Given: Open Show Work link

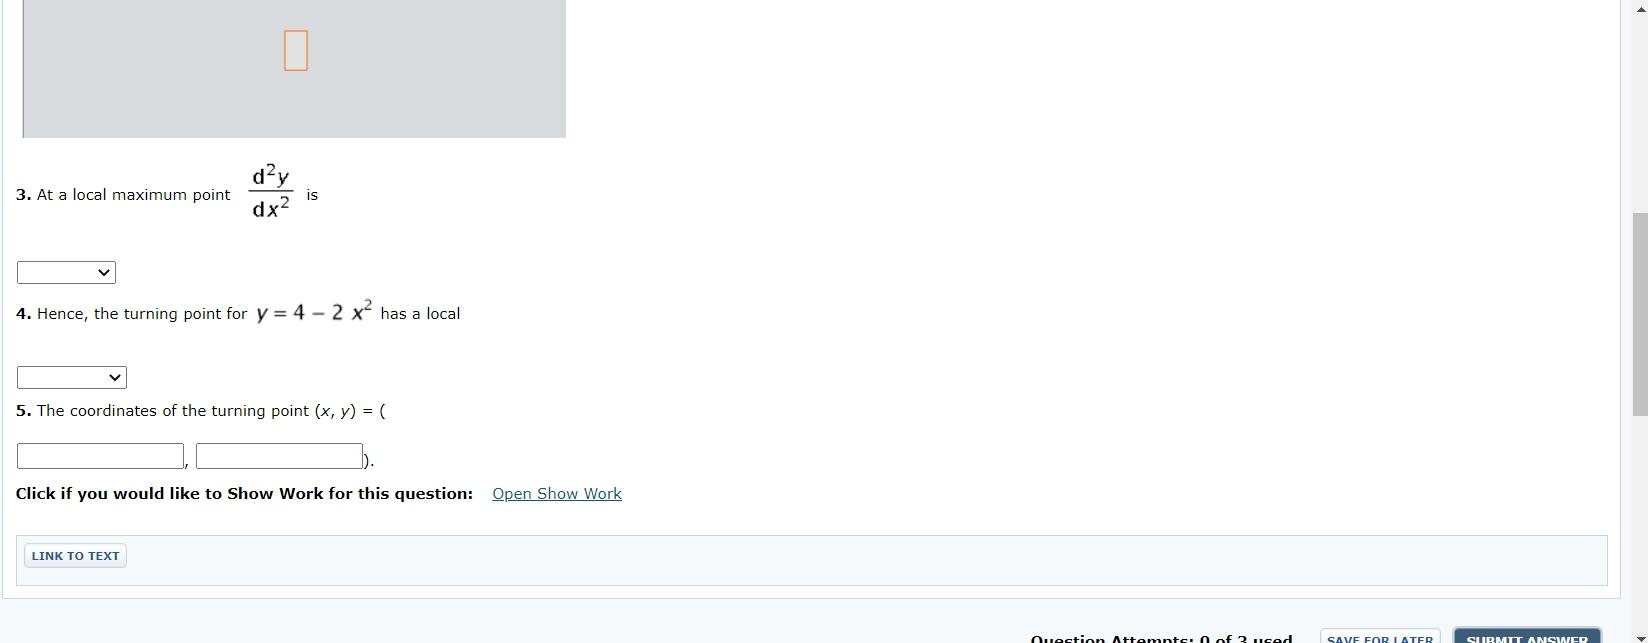Looking at the screenshot, I should coord(557,494).
